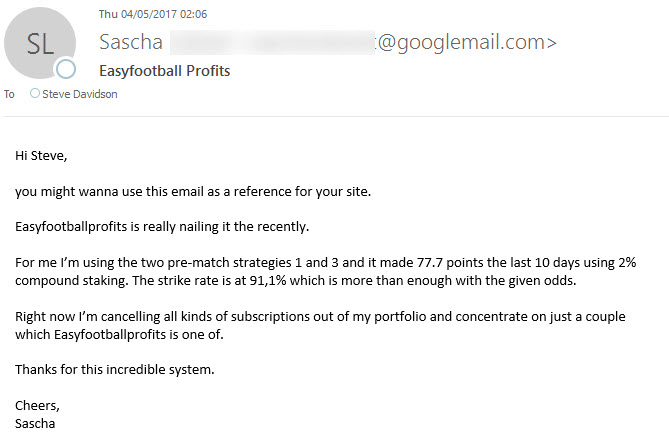
Task: Click the SL sender avatar circle
Action: click(40, 42)
